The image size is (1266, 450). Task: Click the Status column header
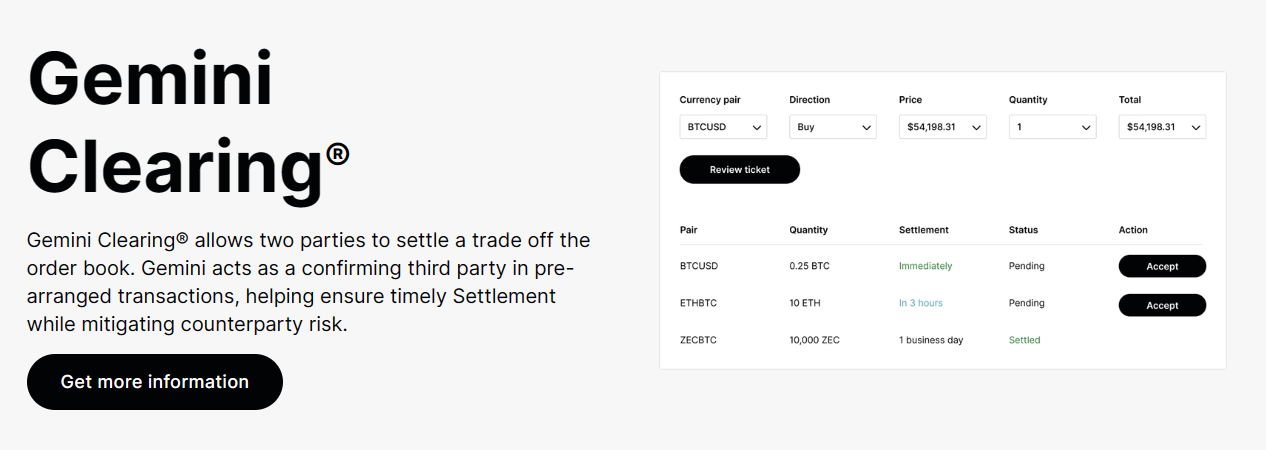(x=1023, y=230)
